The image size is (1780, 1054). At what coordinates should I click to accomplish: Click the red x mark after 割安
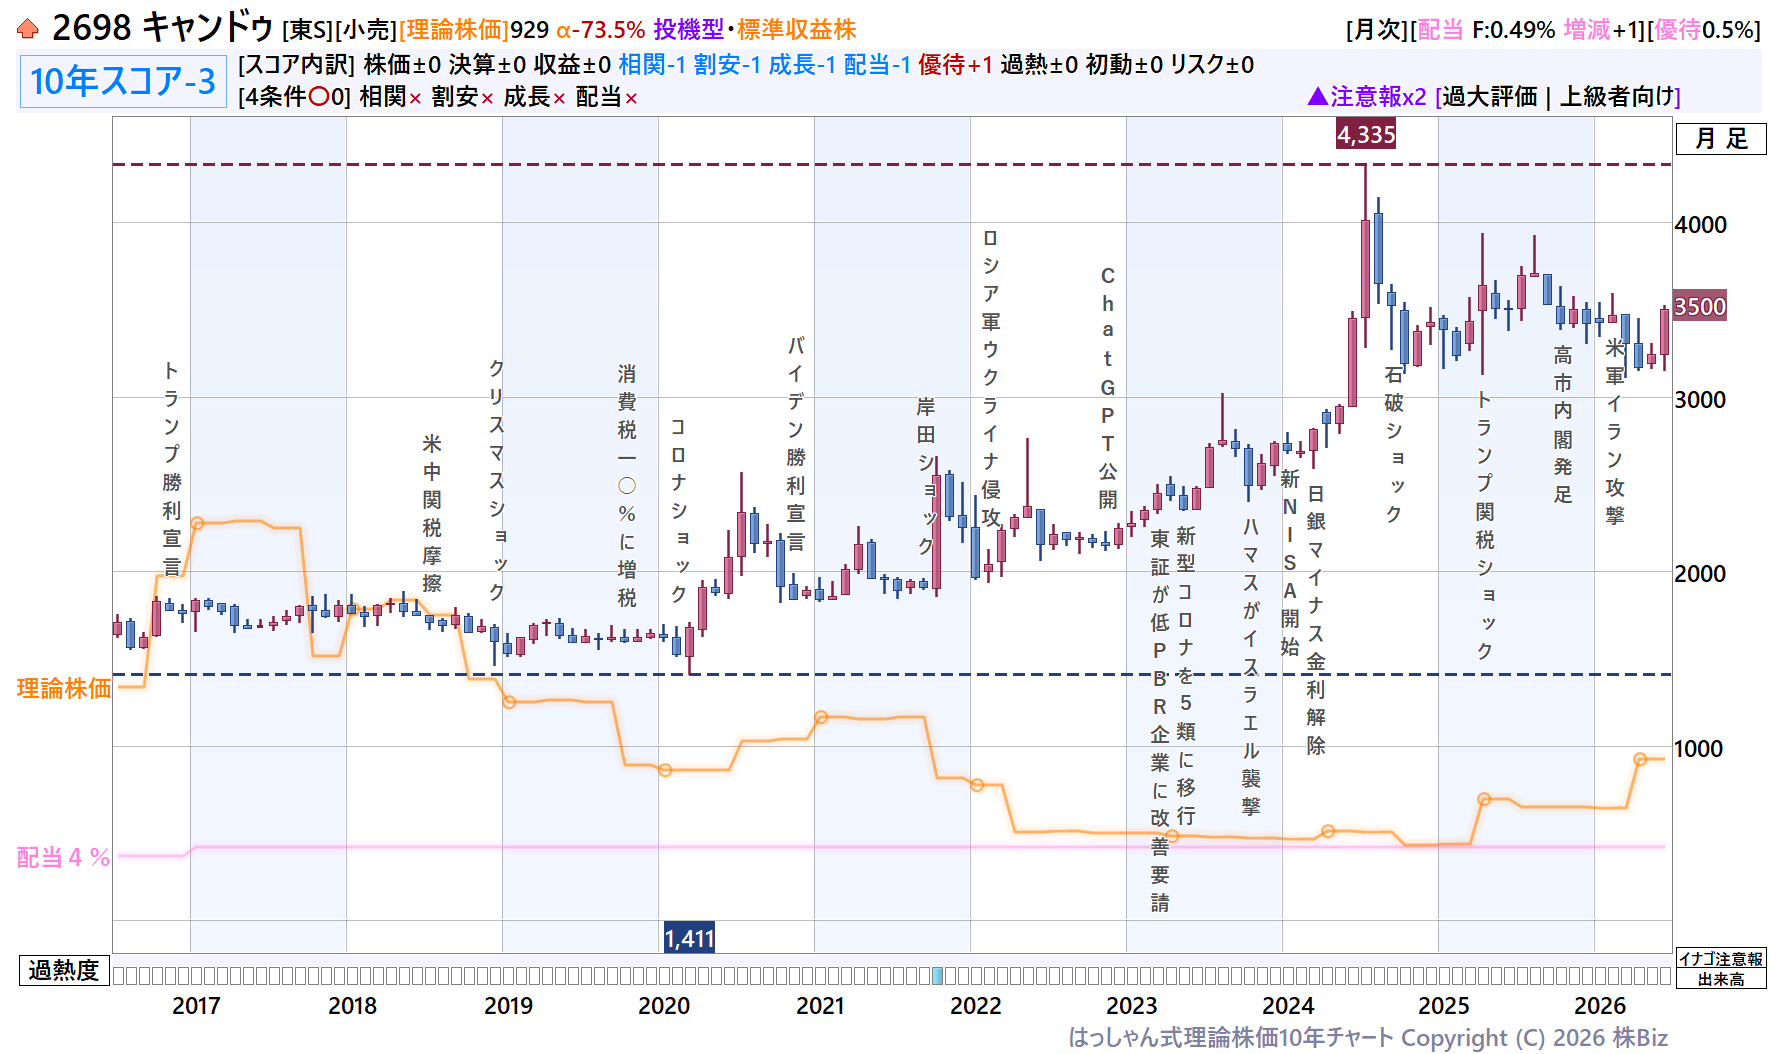(x=487, y=98)
